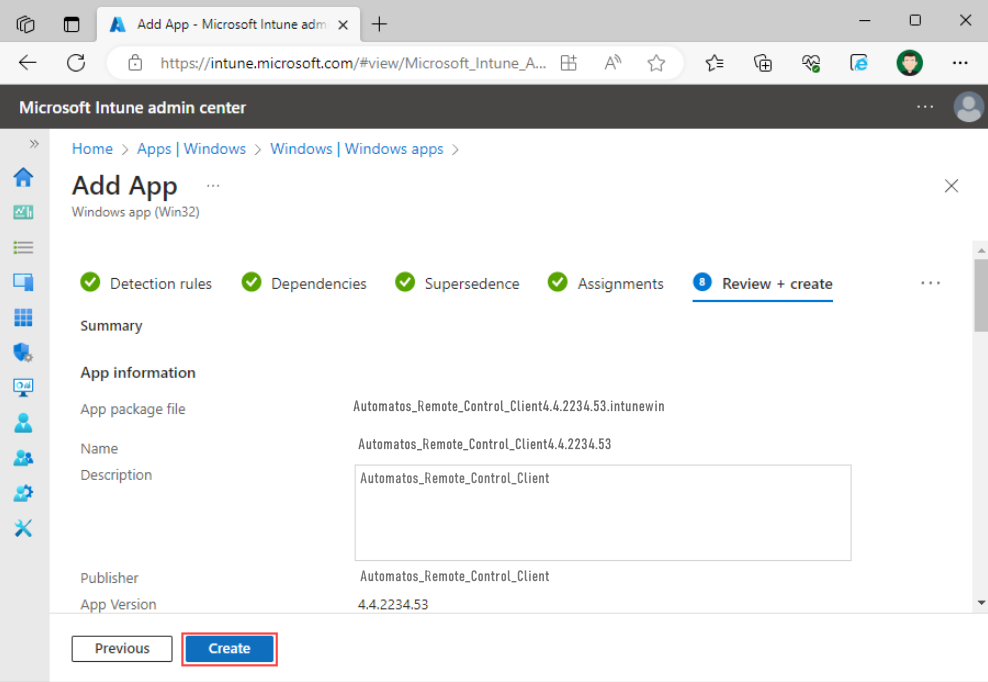
Task: Open the Users icon in the sidebar
Action: pyautogui.click(x=23, y=422)
